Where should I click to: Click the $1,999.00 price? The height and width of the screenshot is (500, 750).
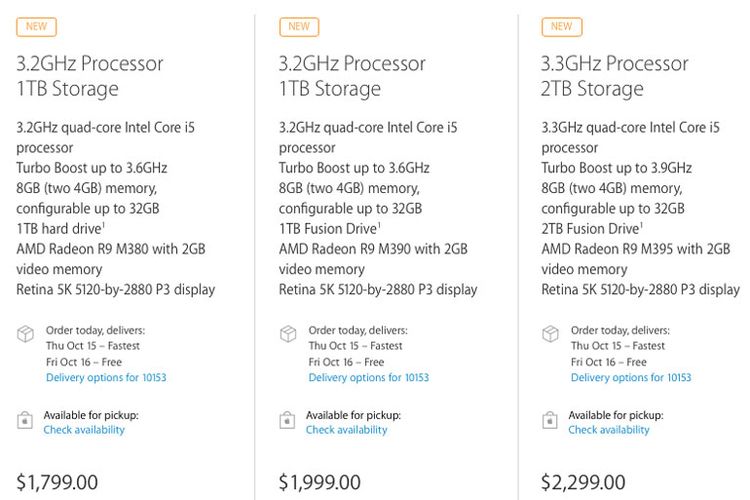coord(320,482)
